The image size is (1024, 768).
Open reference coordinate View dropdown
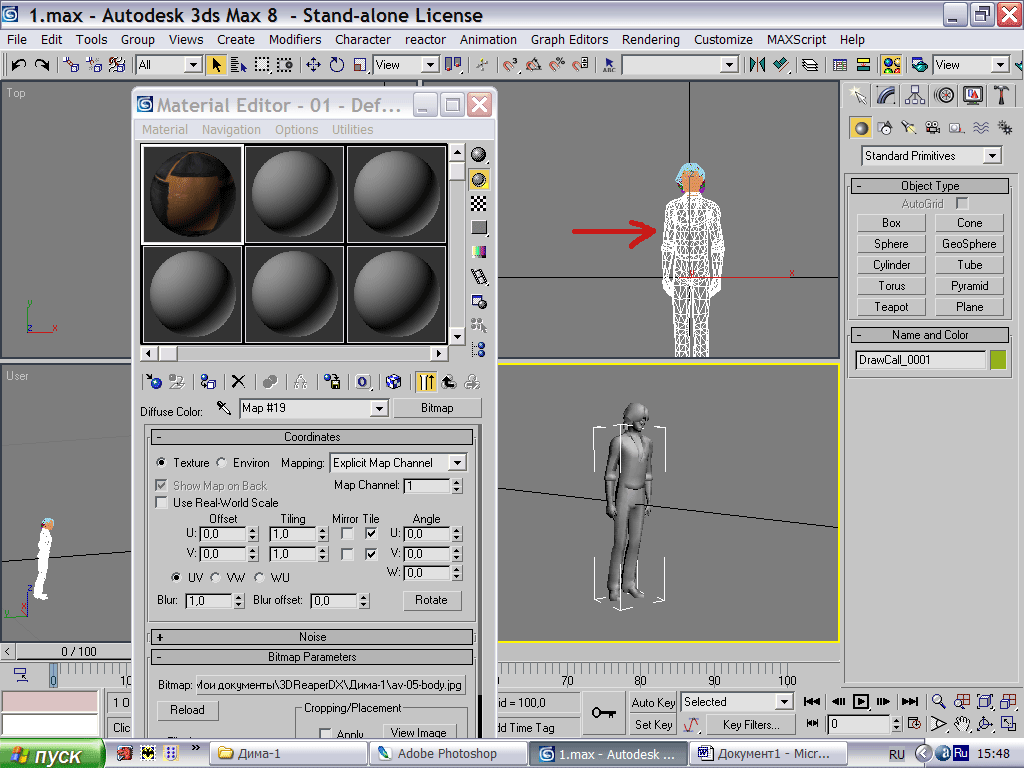(x=430, y=65)
